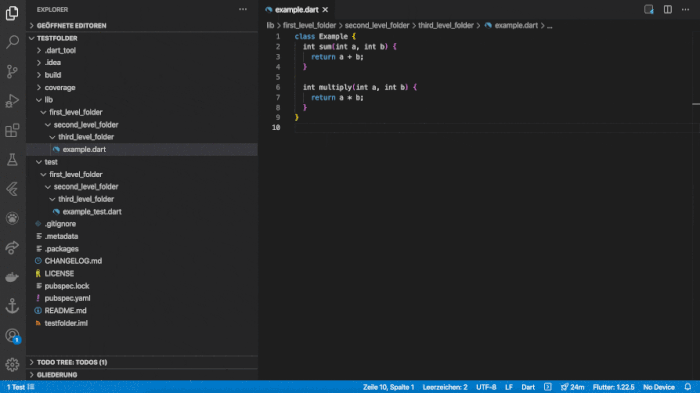Image resolution: width=700 pixels, height=393 pixels.
Task: Open the Flutter sidebar icon
Action: click(12, 189)
